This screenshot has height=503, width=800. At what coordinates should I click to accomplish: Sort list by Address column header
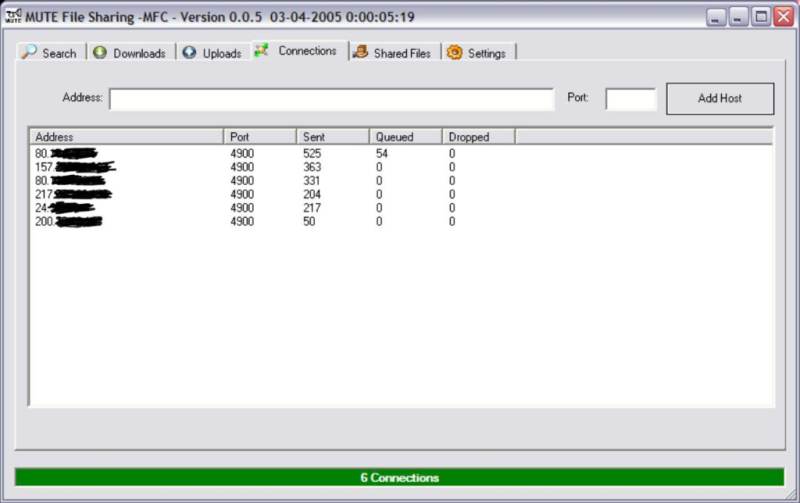click(x=126, y=137)
